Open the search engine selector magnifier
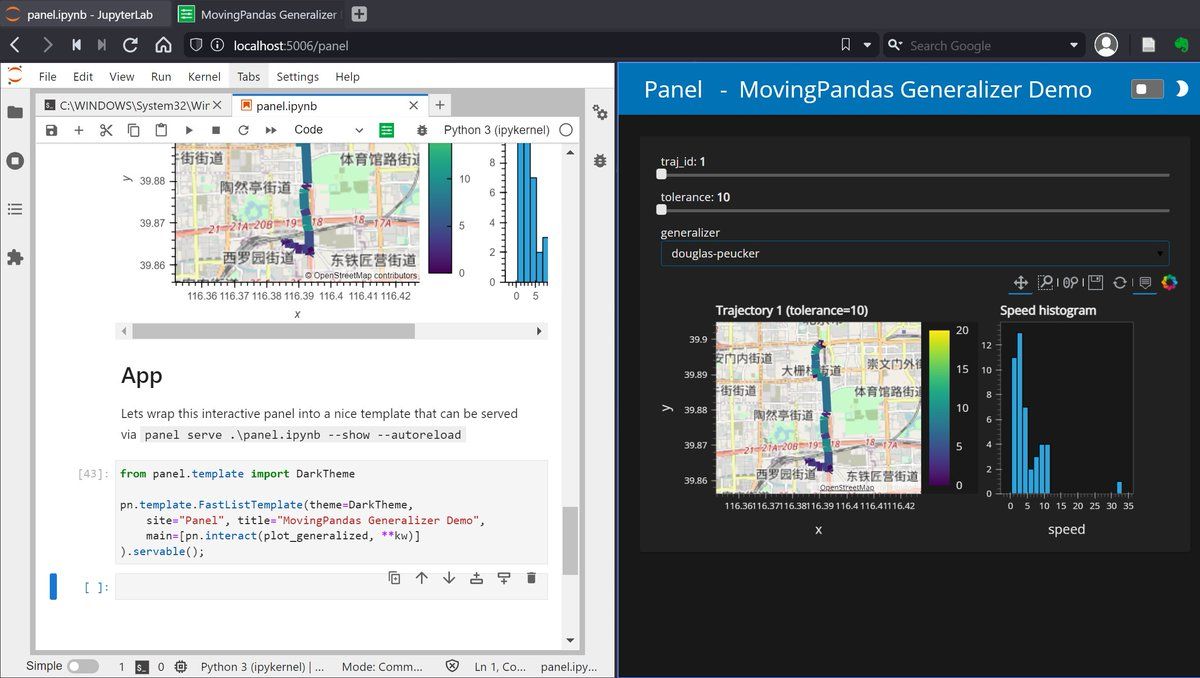The height and width of the screenshot is (678, 1200). 896,45
